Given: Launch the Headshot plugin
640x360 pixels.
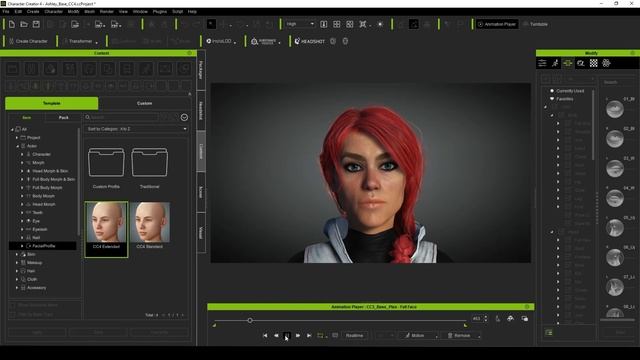Looking at the screenshot, I should tap(310, 41).
